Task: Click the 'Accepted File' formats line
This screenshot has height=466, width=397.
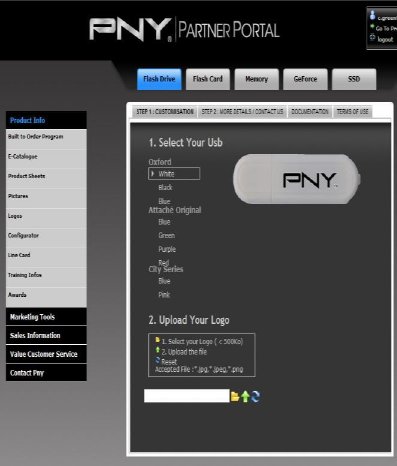Action: (x=199, y=369)
